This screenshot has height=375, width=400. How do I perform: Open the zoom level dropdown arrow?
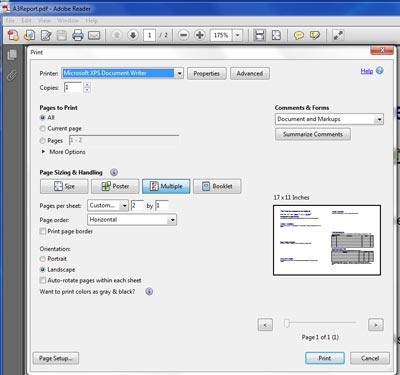point(237,35)
